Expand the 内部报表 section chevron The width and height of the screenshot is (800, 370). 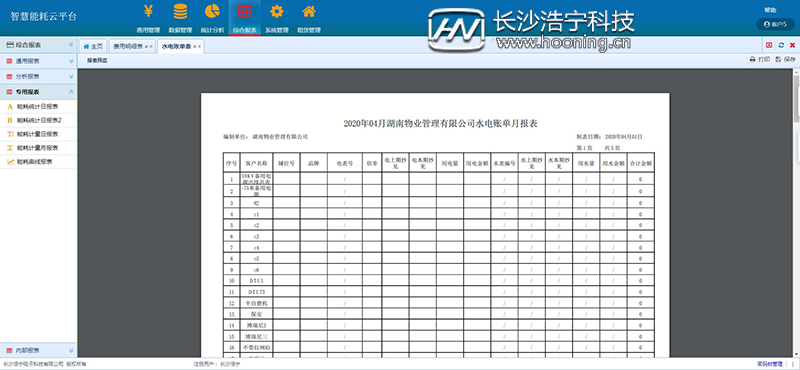click(71, 351)
